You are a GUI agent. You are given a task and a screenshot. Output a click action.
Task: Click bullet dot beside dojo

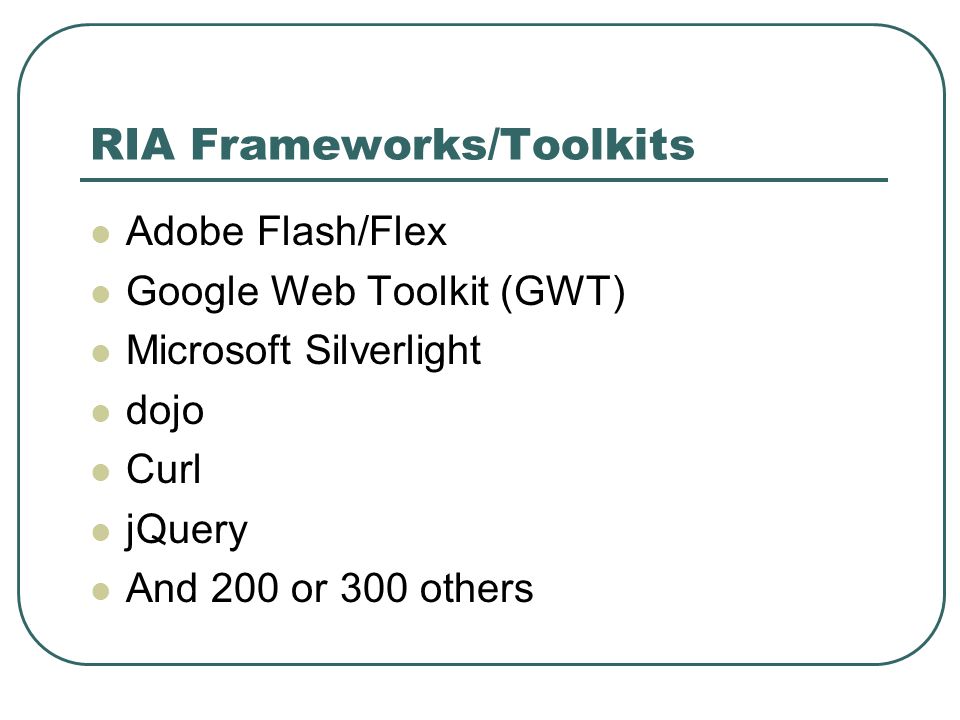[x=101, y=413]
